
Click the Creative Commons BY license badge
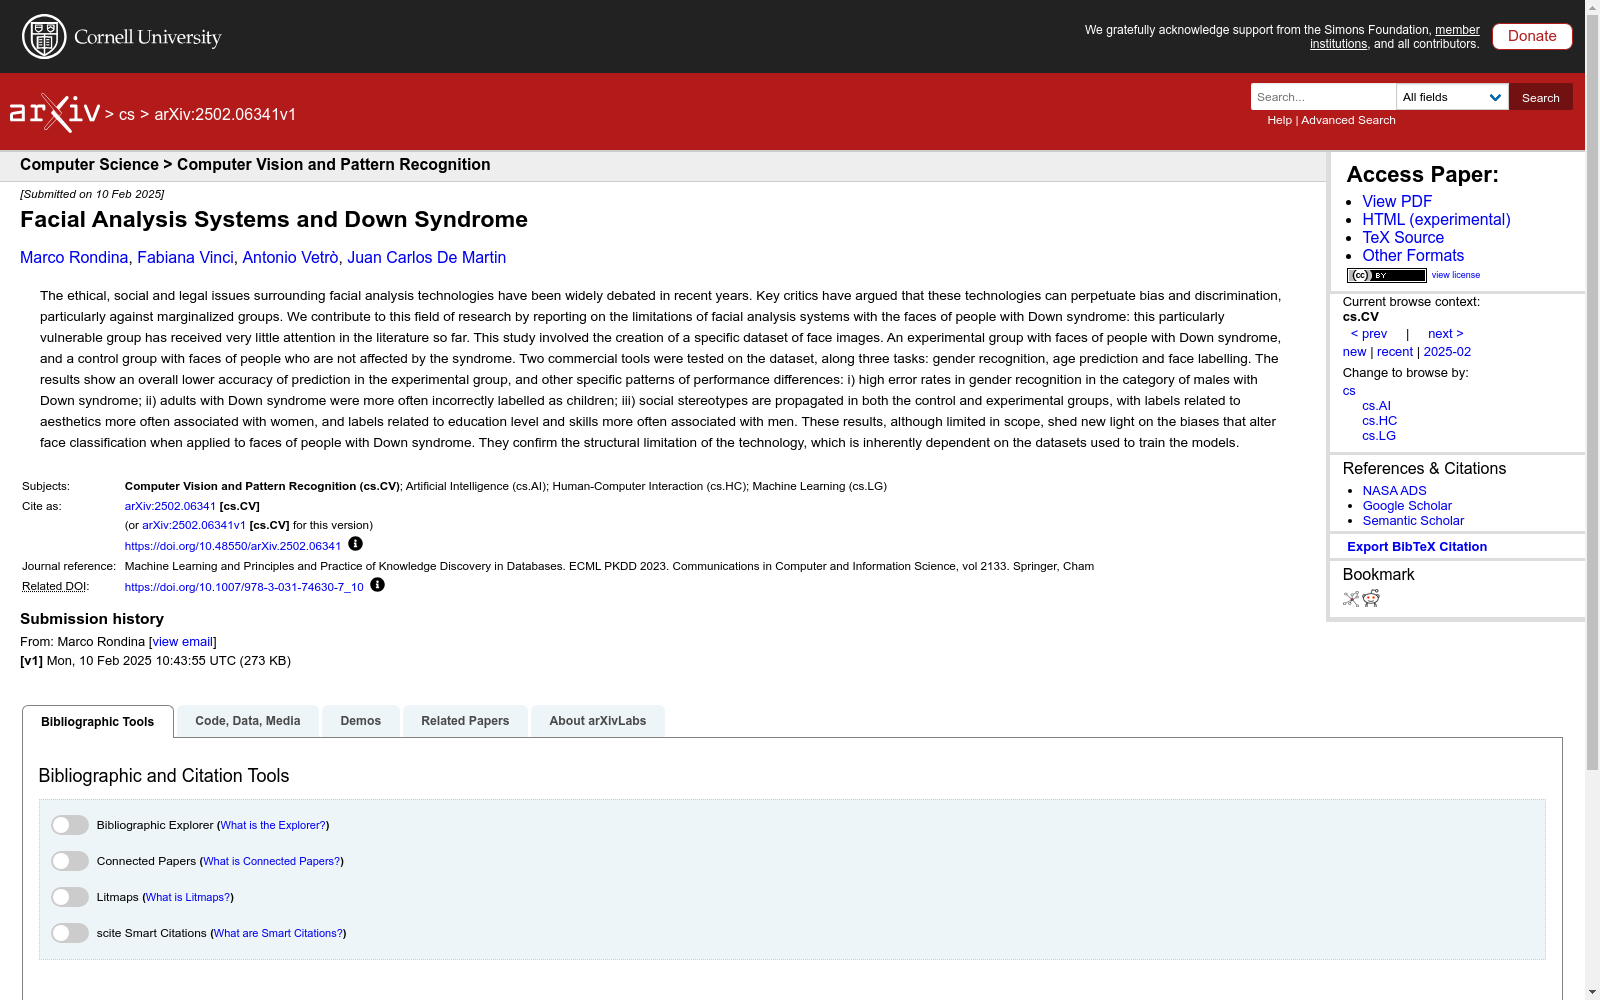pos(1386,275)
